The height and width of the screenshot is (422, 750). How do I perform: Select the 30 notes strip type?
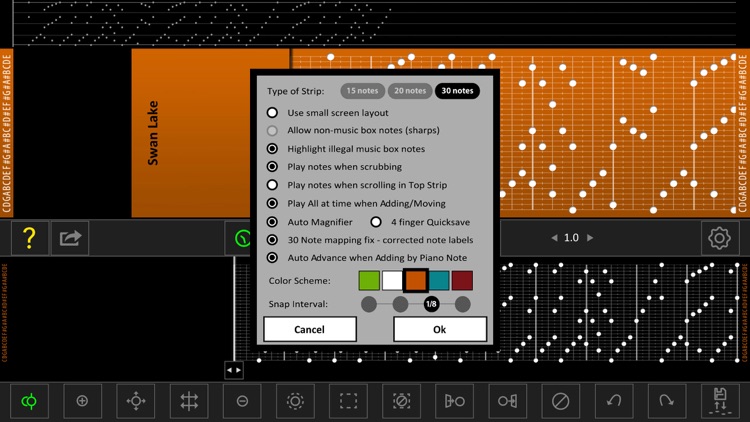click(x=457, y=90)
